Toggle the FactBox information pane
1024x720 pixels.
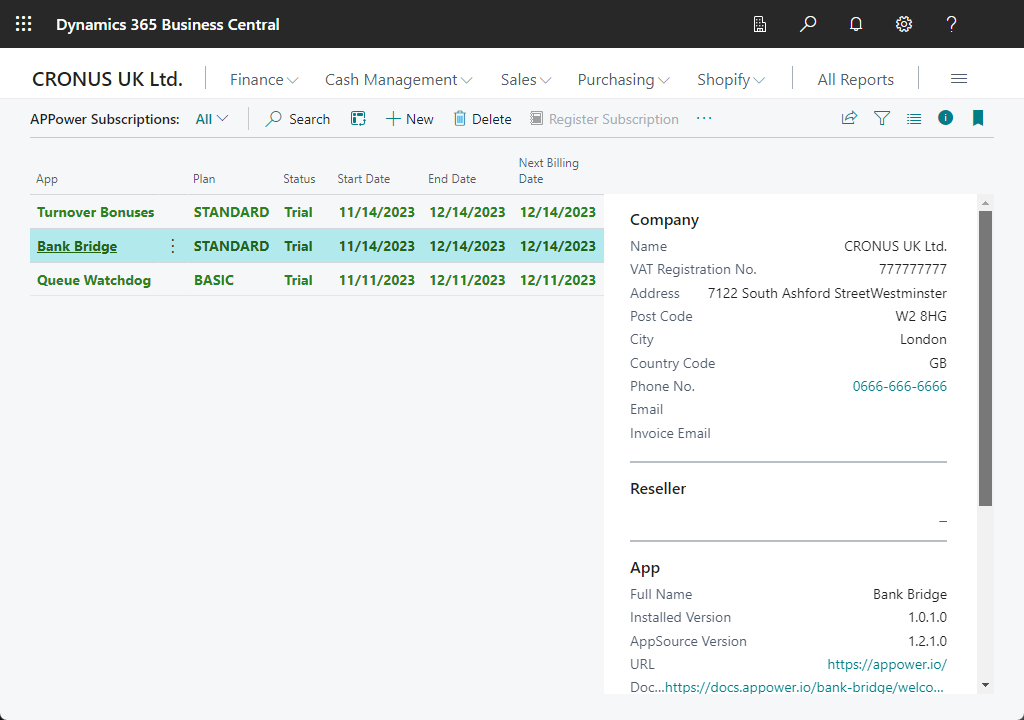[946, 118]
